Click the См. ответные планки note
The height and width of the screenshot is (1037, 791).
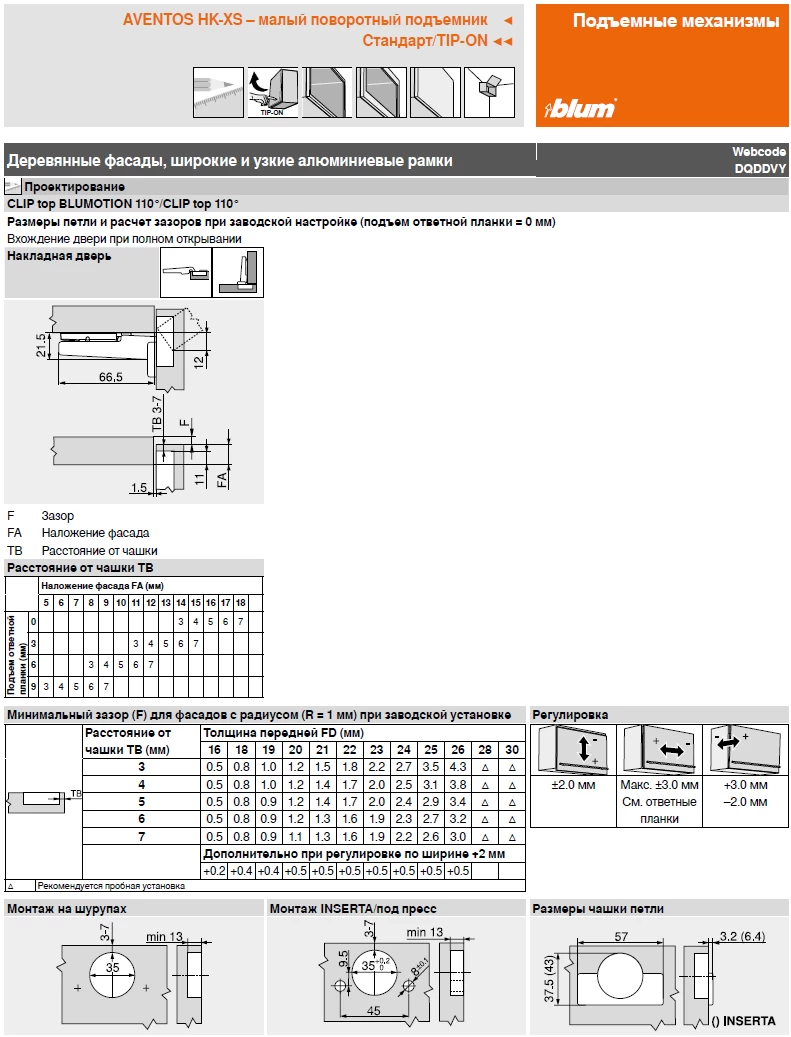(x=659, y=810)
